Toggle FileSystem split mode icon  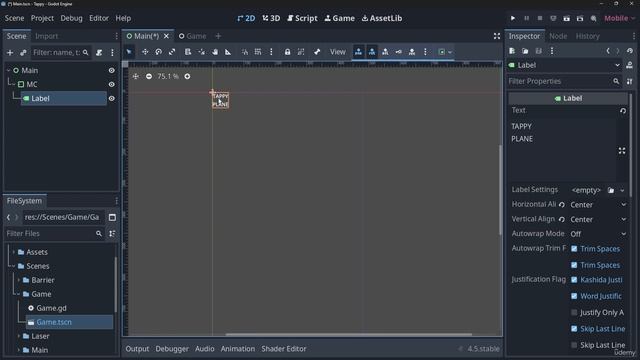112,217
